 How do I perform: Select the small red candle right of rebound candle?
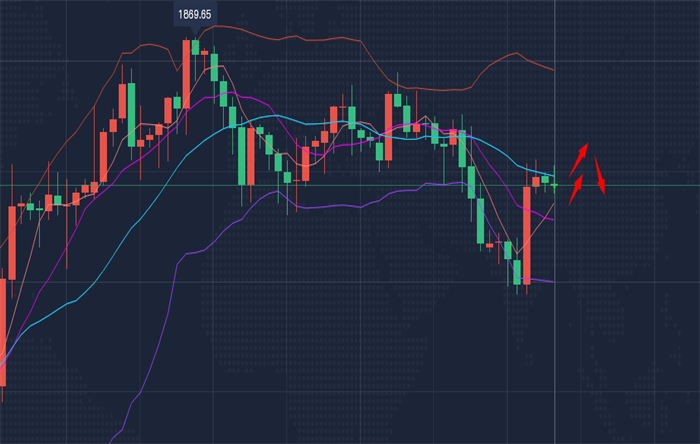click(536, 180)
